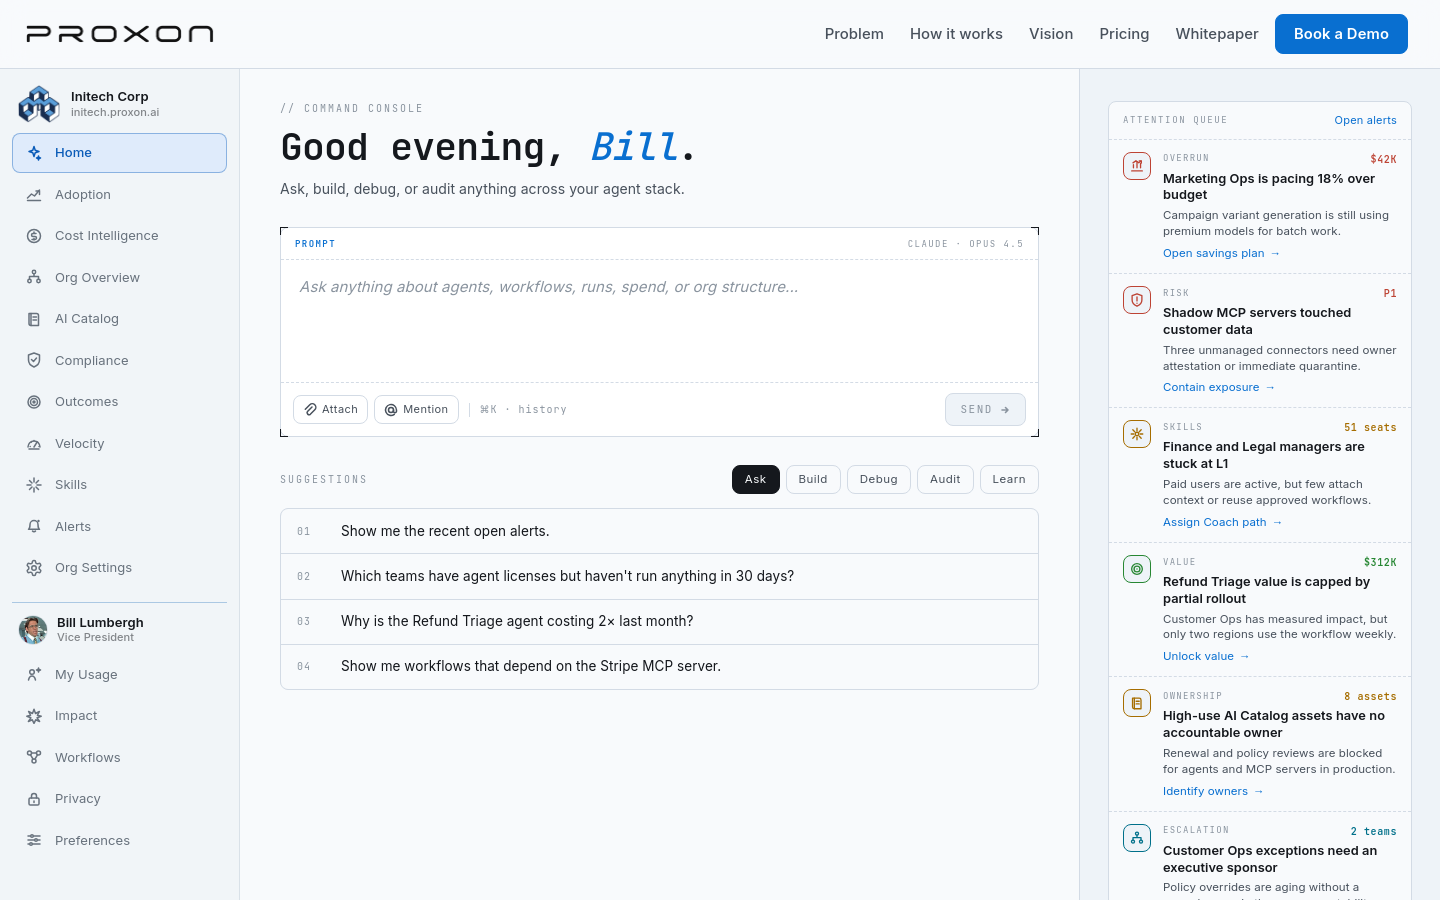The width and height of the screenshot is (1440, 900).
Task: Click the Risk shield icon in attention queue
Action: tap(1137, 300)
